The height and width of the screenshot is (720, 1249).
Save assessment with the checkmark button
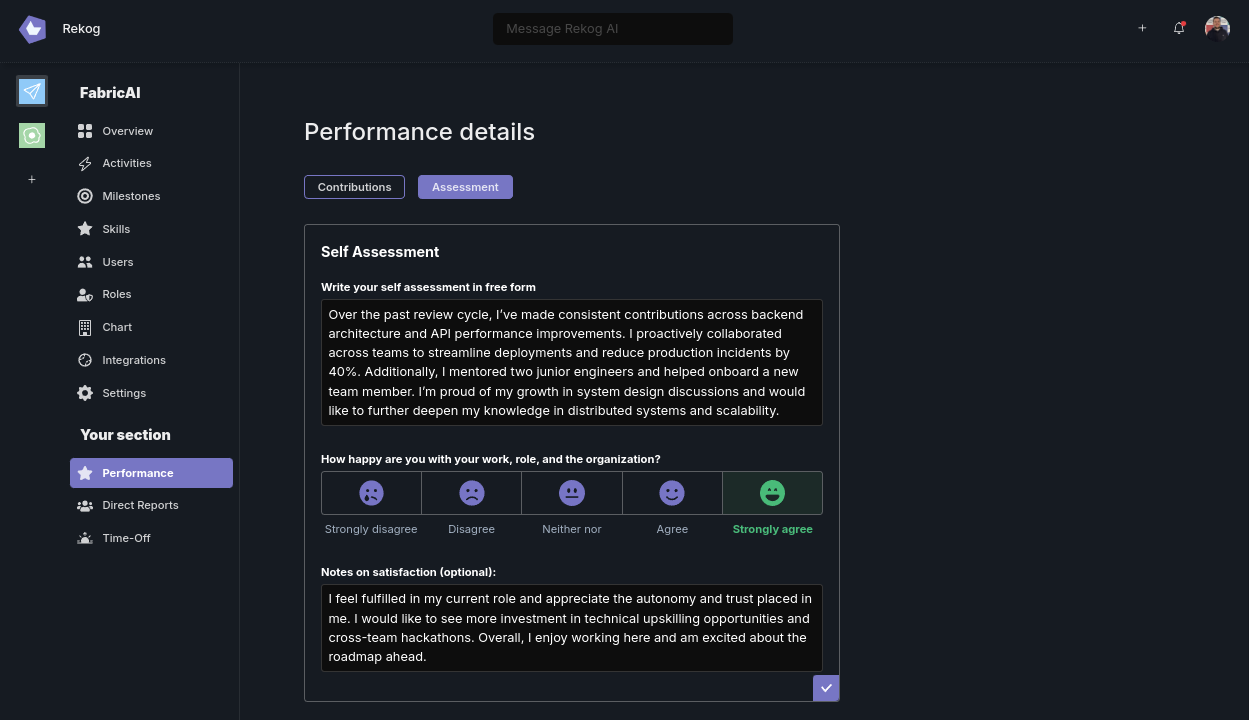(x=826, y=688)
